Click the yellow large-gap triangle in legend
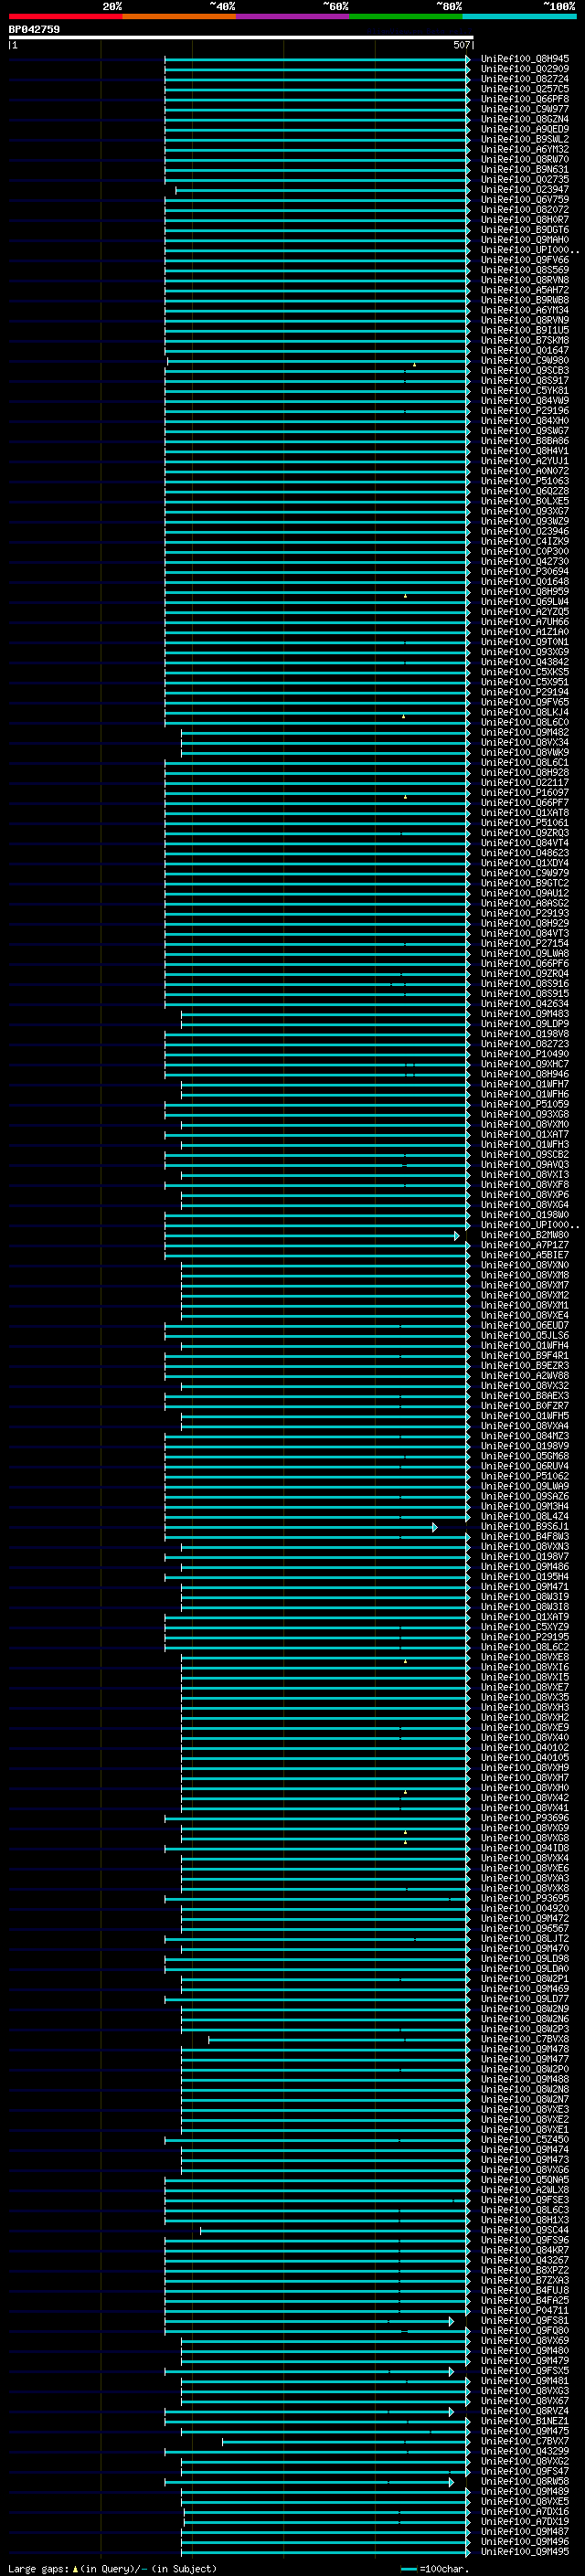 [x=75, y=2568]
